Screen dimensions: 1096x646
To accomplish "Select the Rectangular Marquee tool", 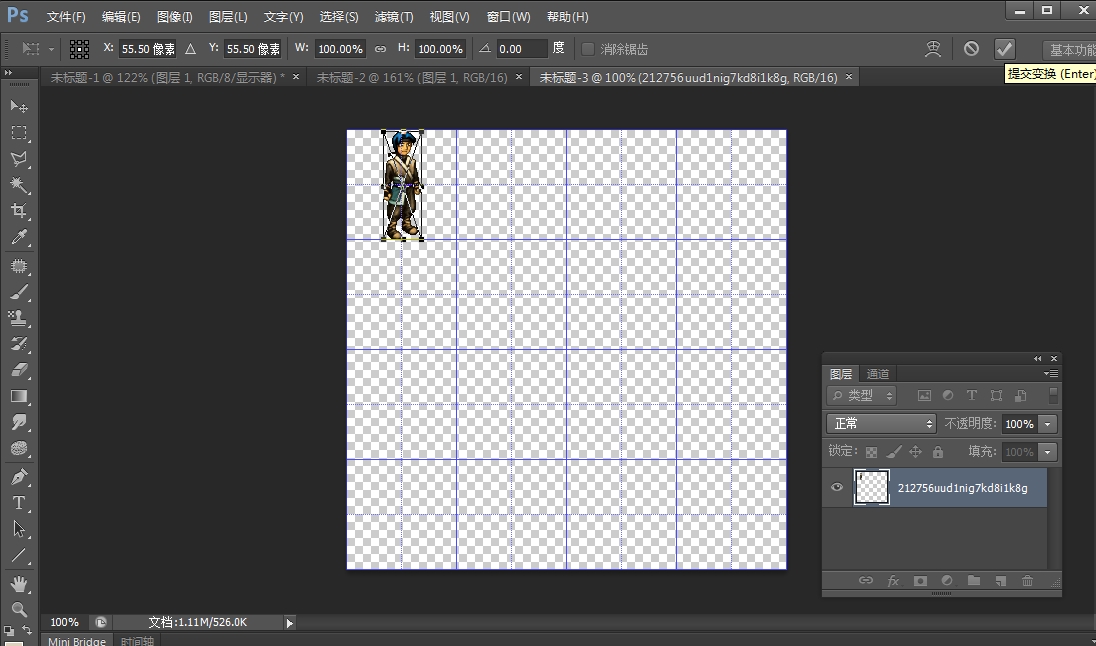I will click(19, 133).
